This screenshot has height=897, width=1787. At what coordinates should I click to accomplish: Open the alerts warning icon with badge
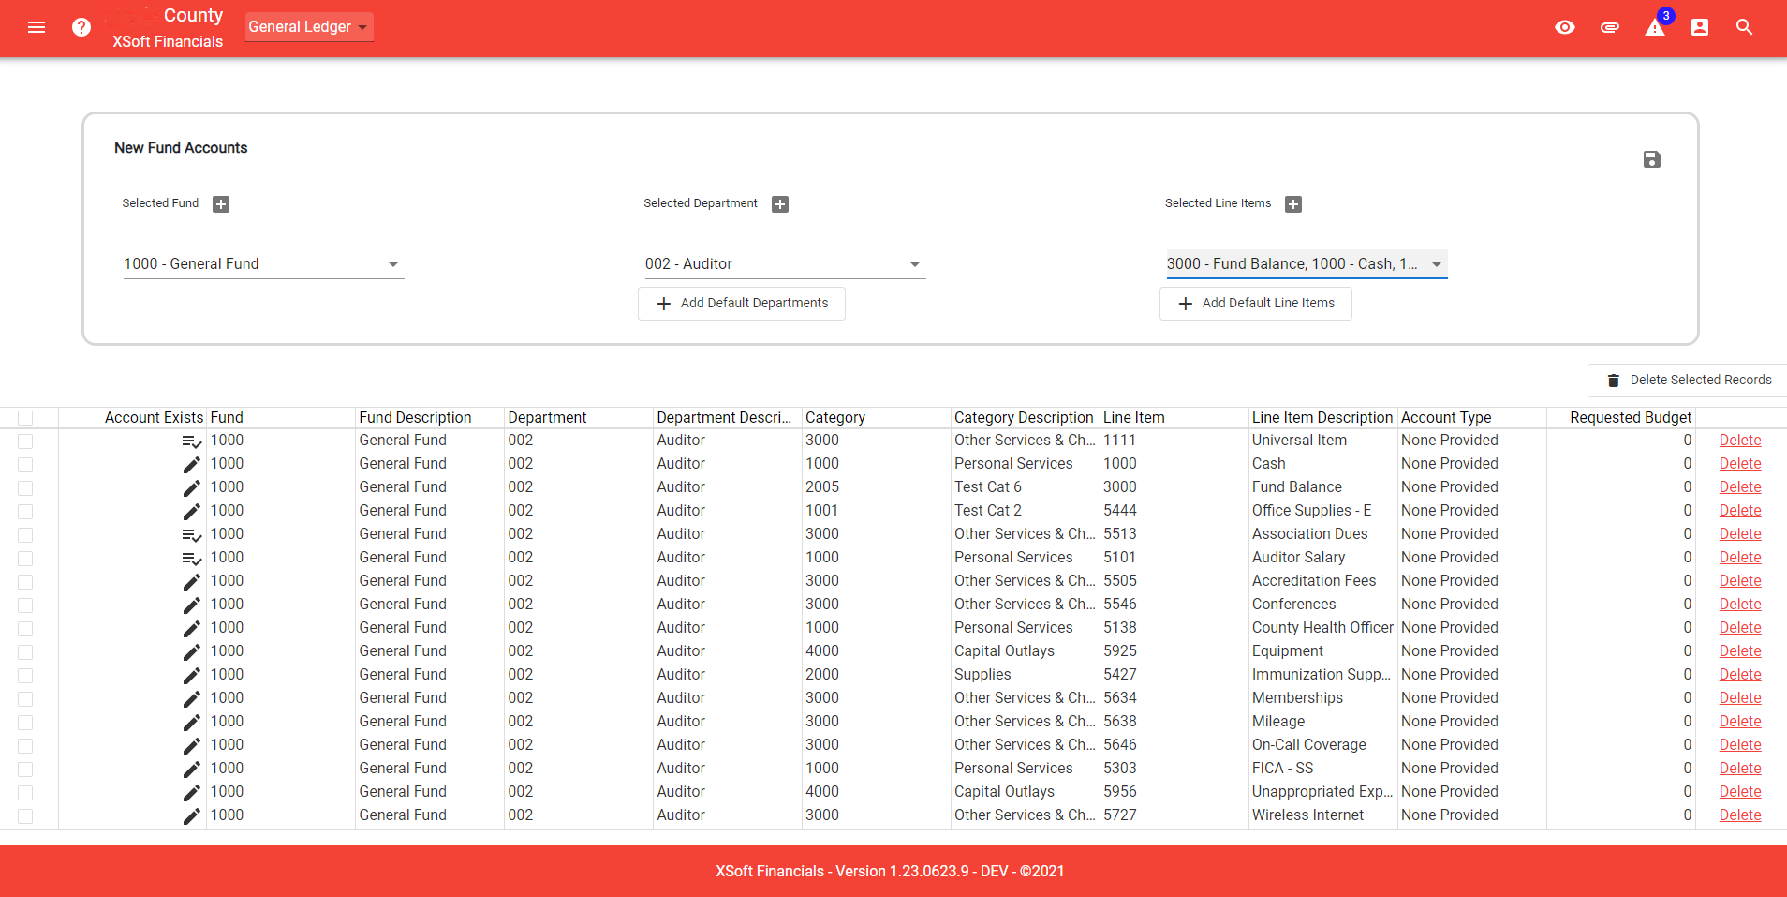point(1655,28)
